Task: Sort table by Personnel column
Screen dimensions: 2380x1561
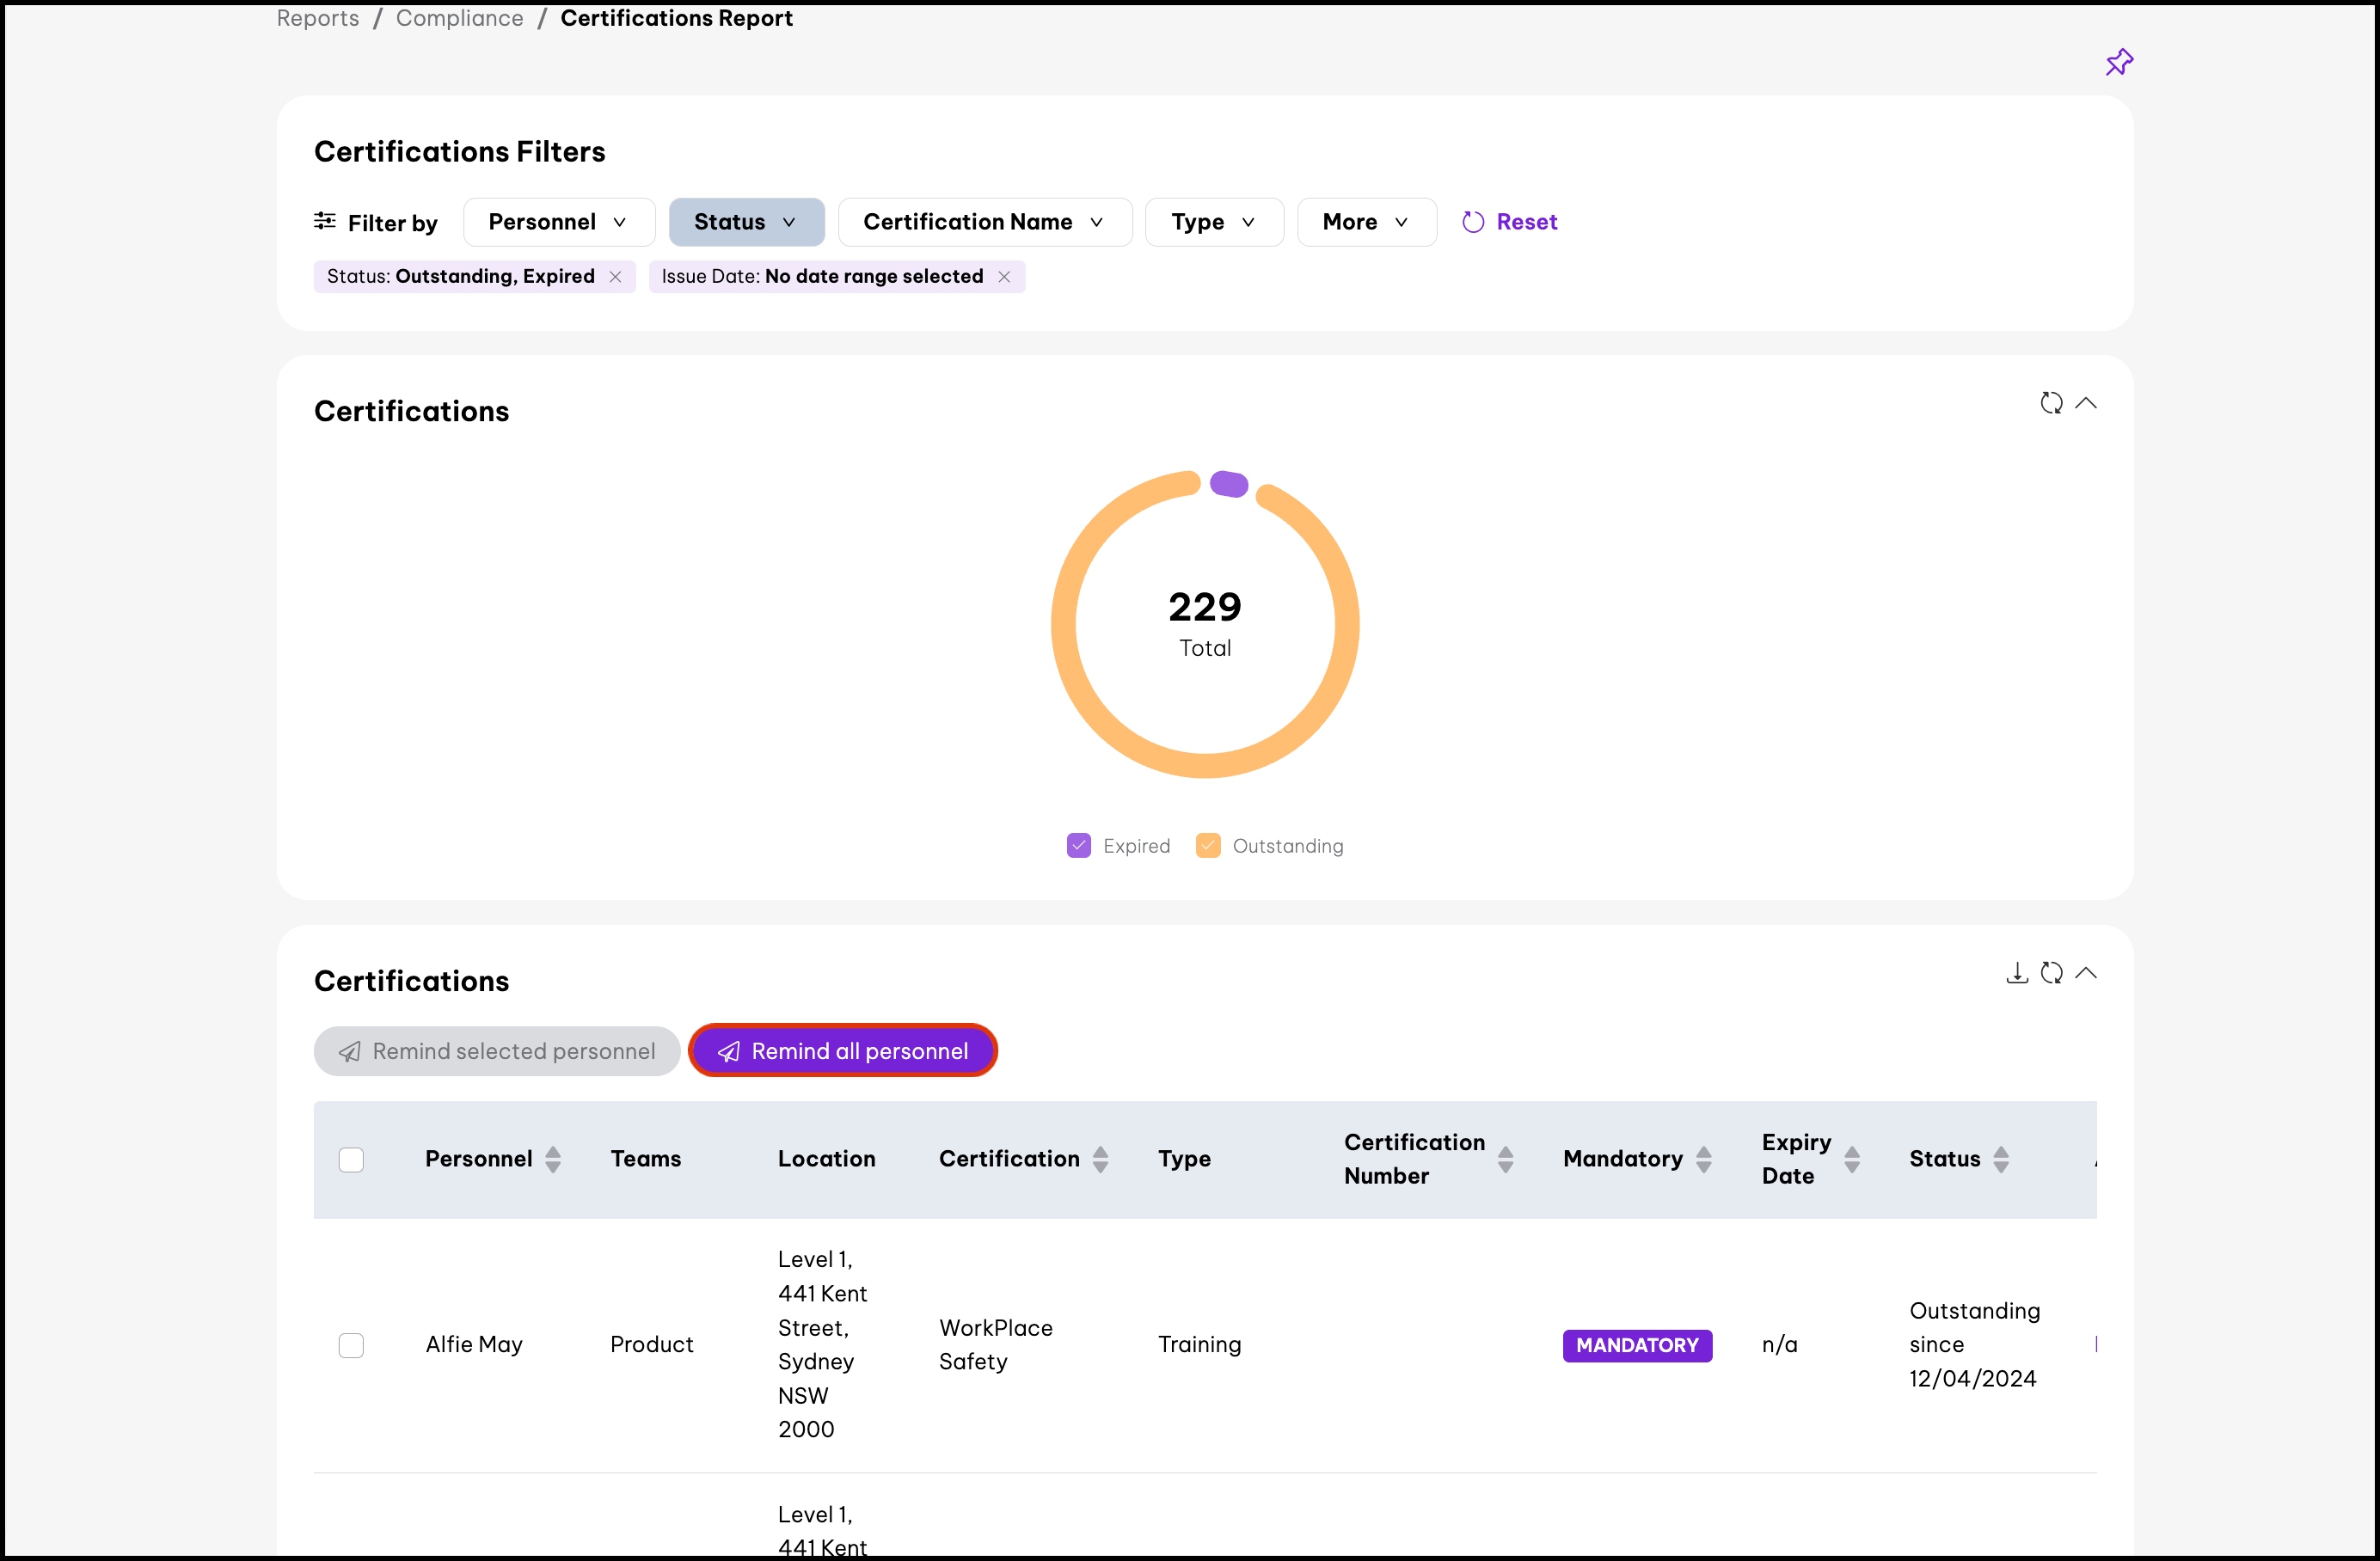Action: pos(553,1159)
